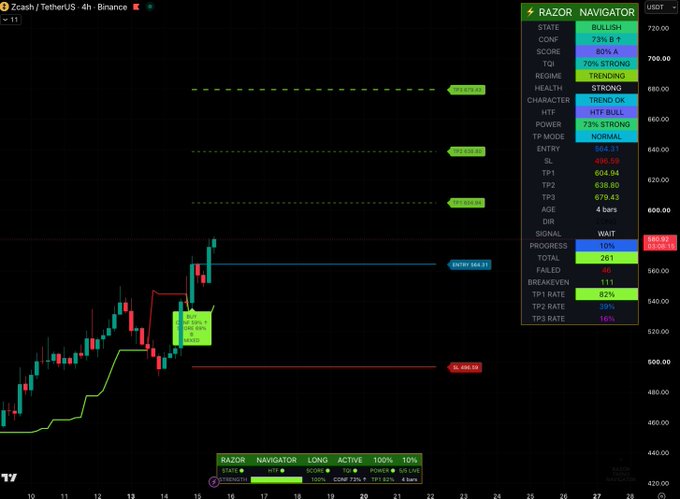The width and height of the screenshot is (680, 499).
Task: Click the '70% STRONG' TQI cell
Action: coord(606,64)
